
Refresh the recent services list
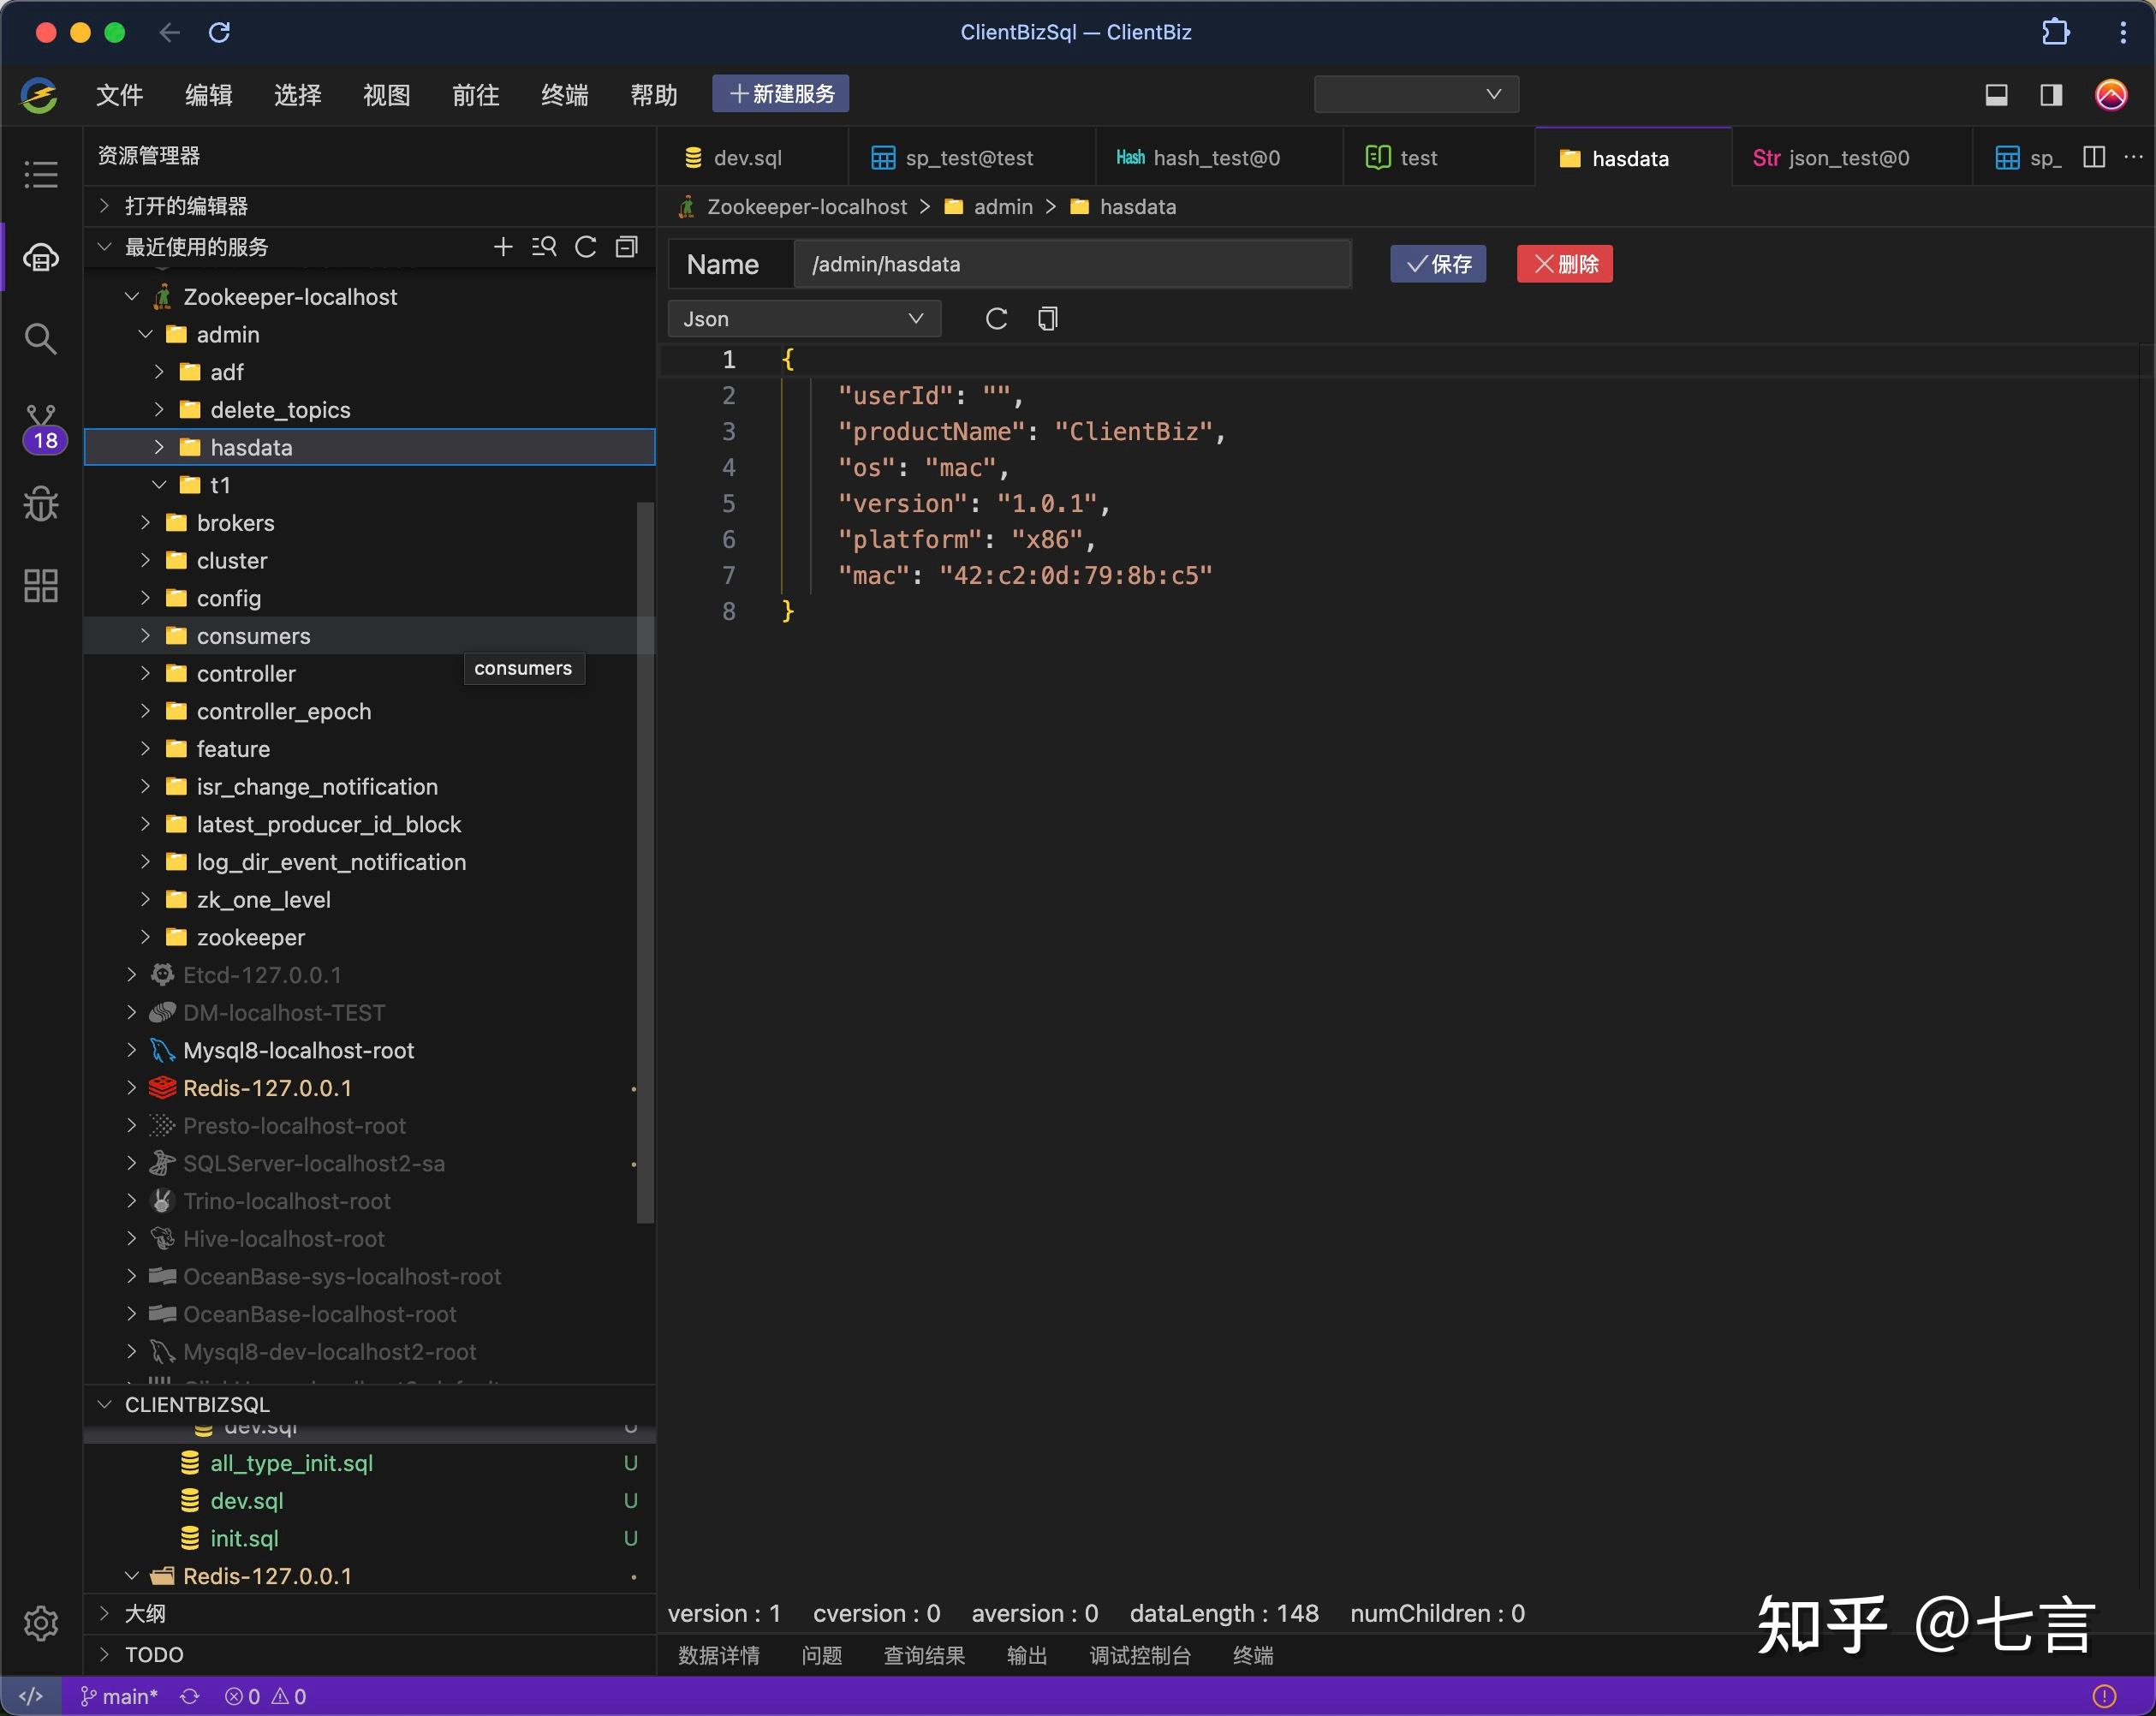(586, 247)
